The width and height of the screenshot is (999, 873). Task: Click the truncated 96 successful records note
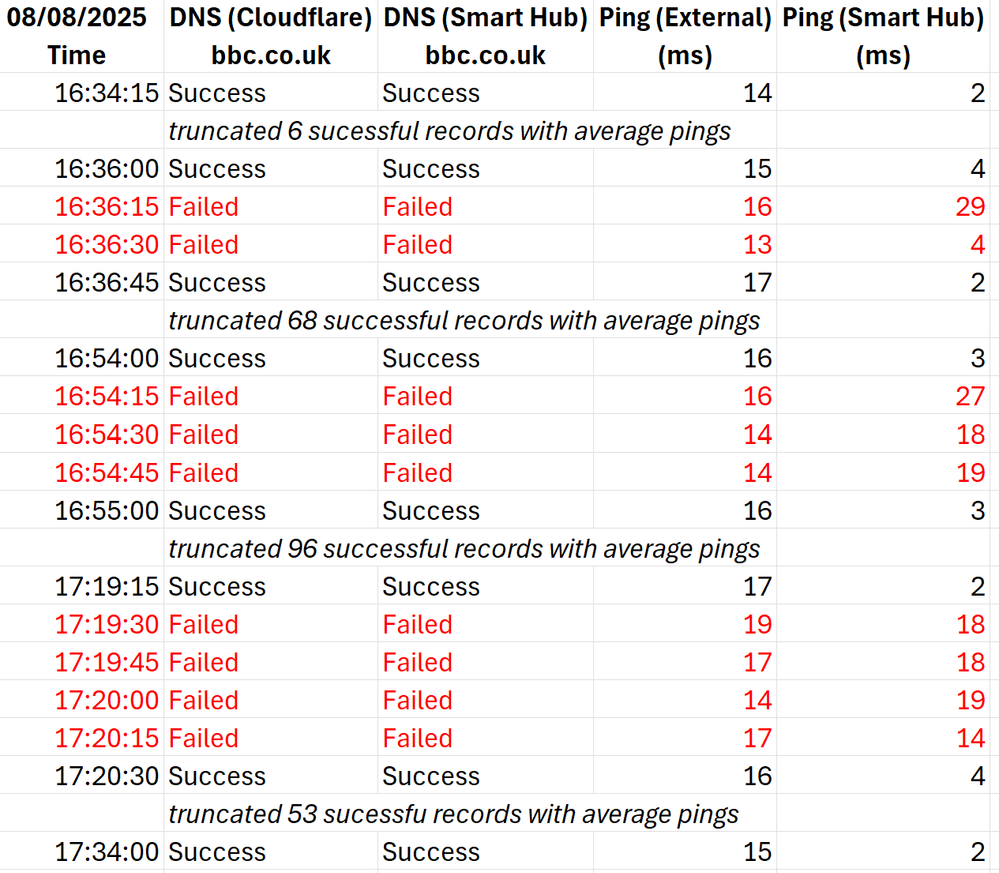pyautogui.click(x=463, y=549)
